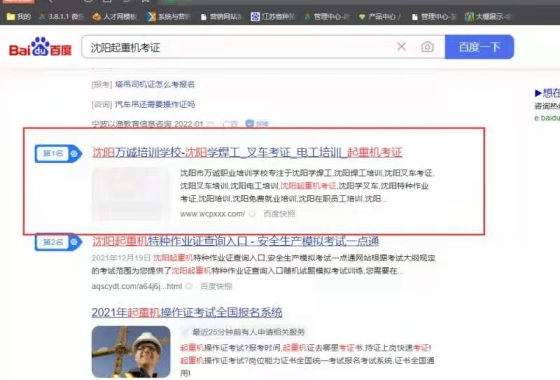
Task: Open the 塔吊司机证怎么考报名 link
Action: (155, 84)
